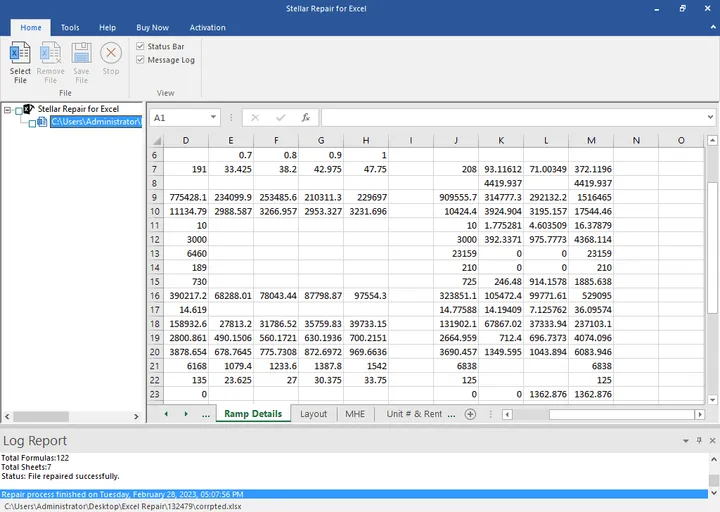Switch to the Unit # & Rent sheet tab
720x512 pixels.
(x=414, y=414)
